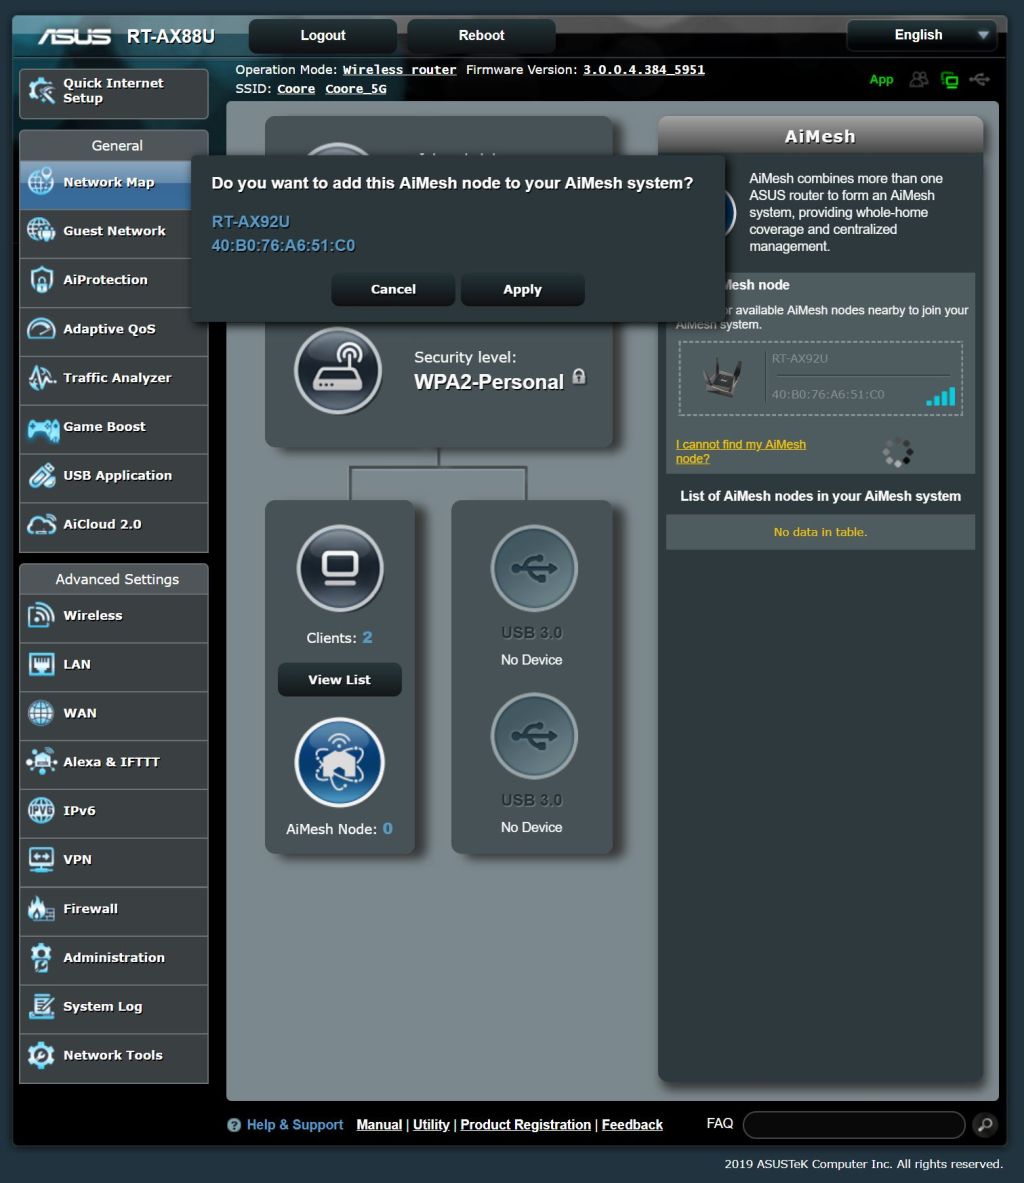Click the Network Tools icon

click(x=41, y=1055)
